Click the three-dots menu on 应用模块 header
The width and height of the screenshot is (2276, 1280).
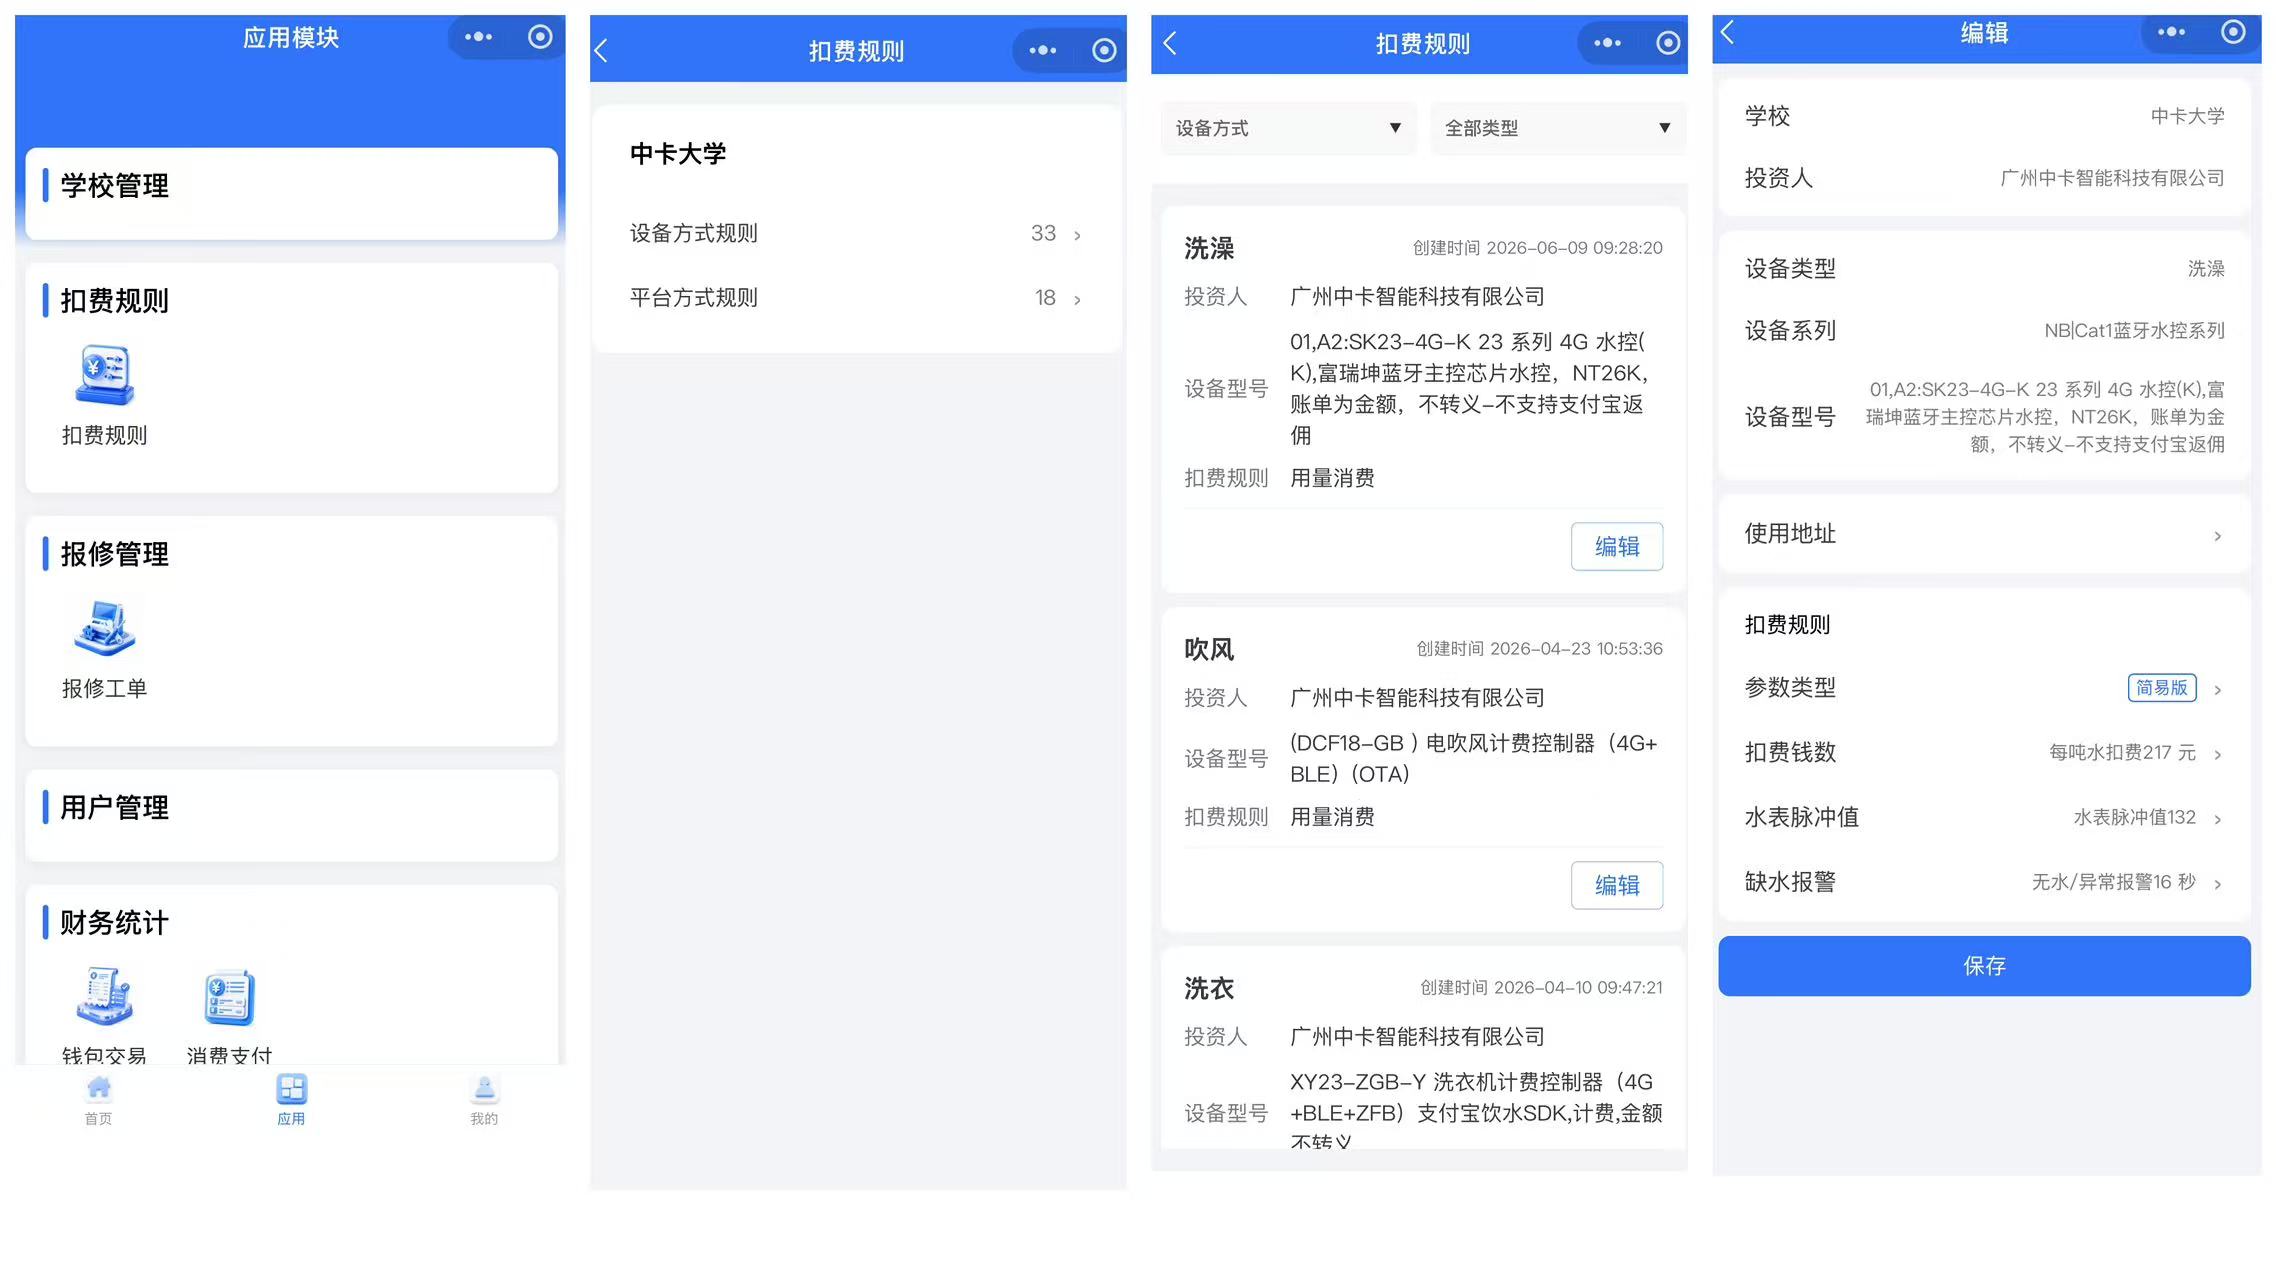pyautogui.click(x=478, y=37)
